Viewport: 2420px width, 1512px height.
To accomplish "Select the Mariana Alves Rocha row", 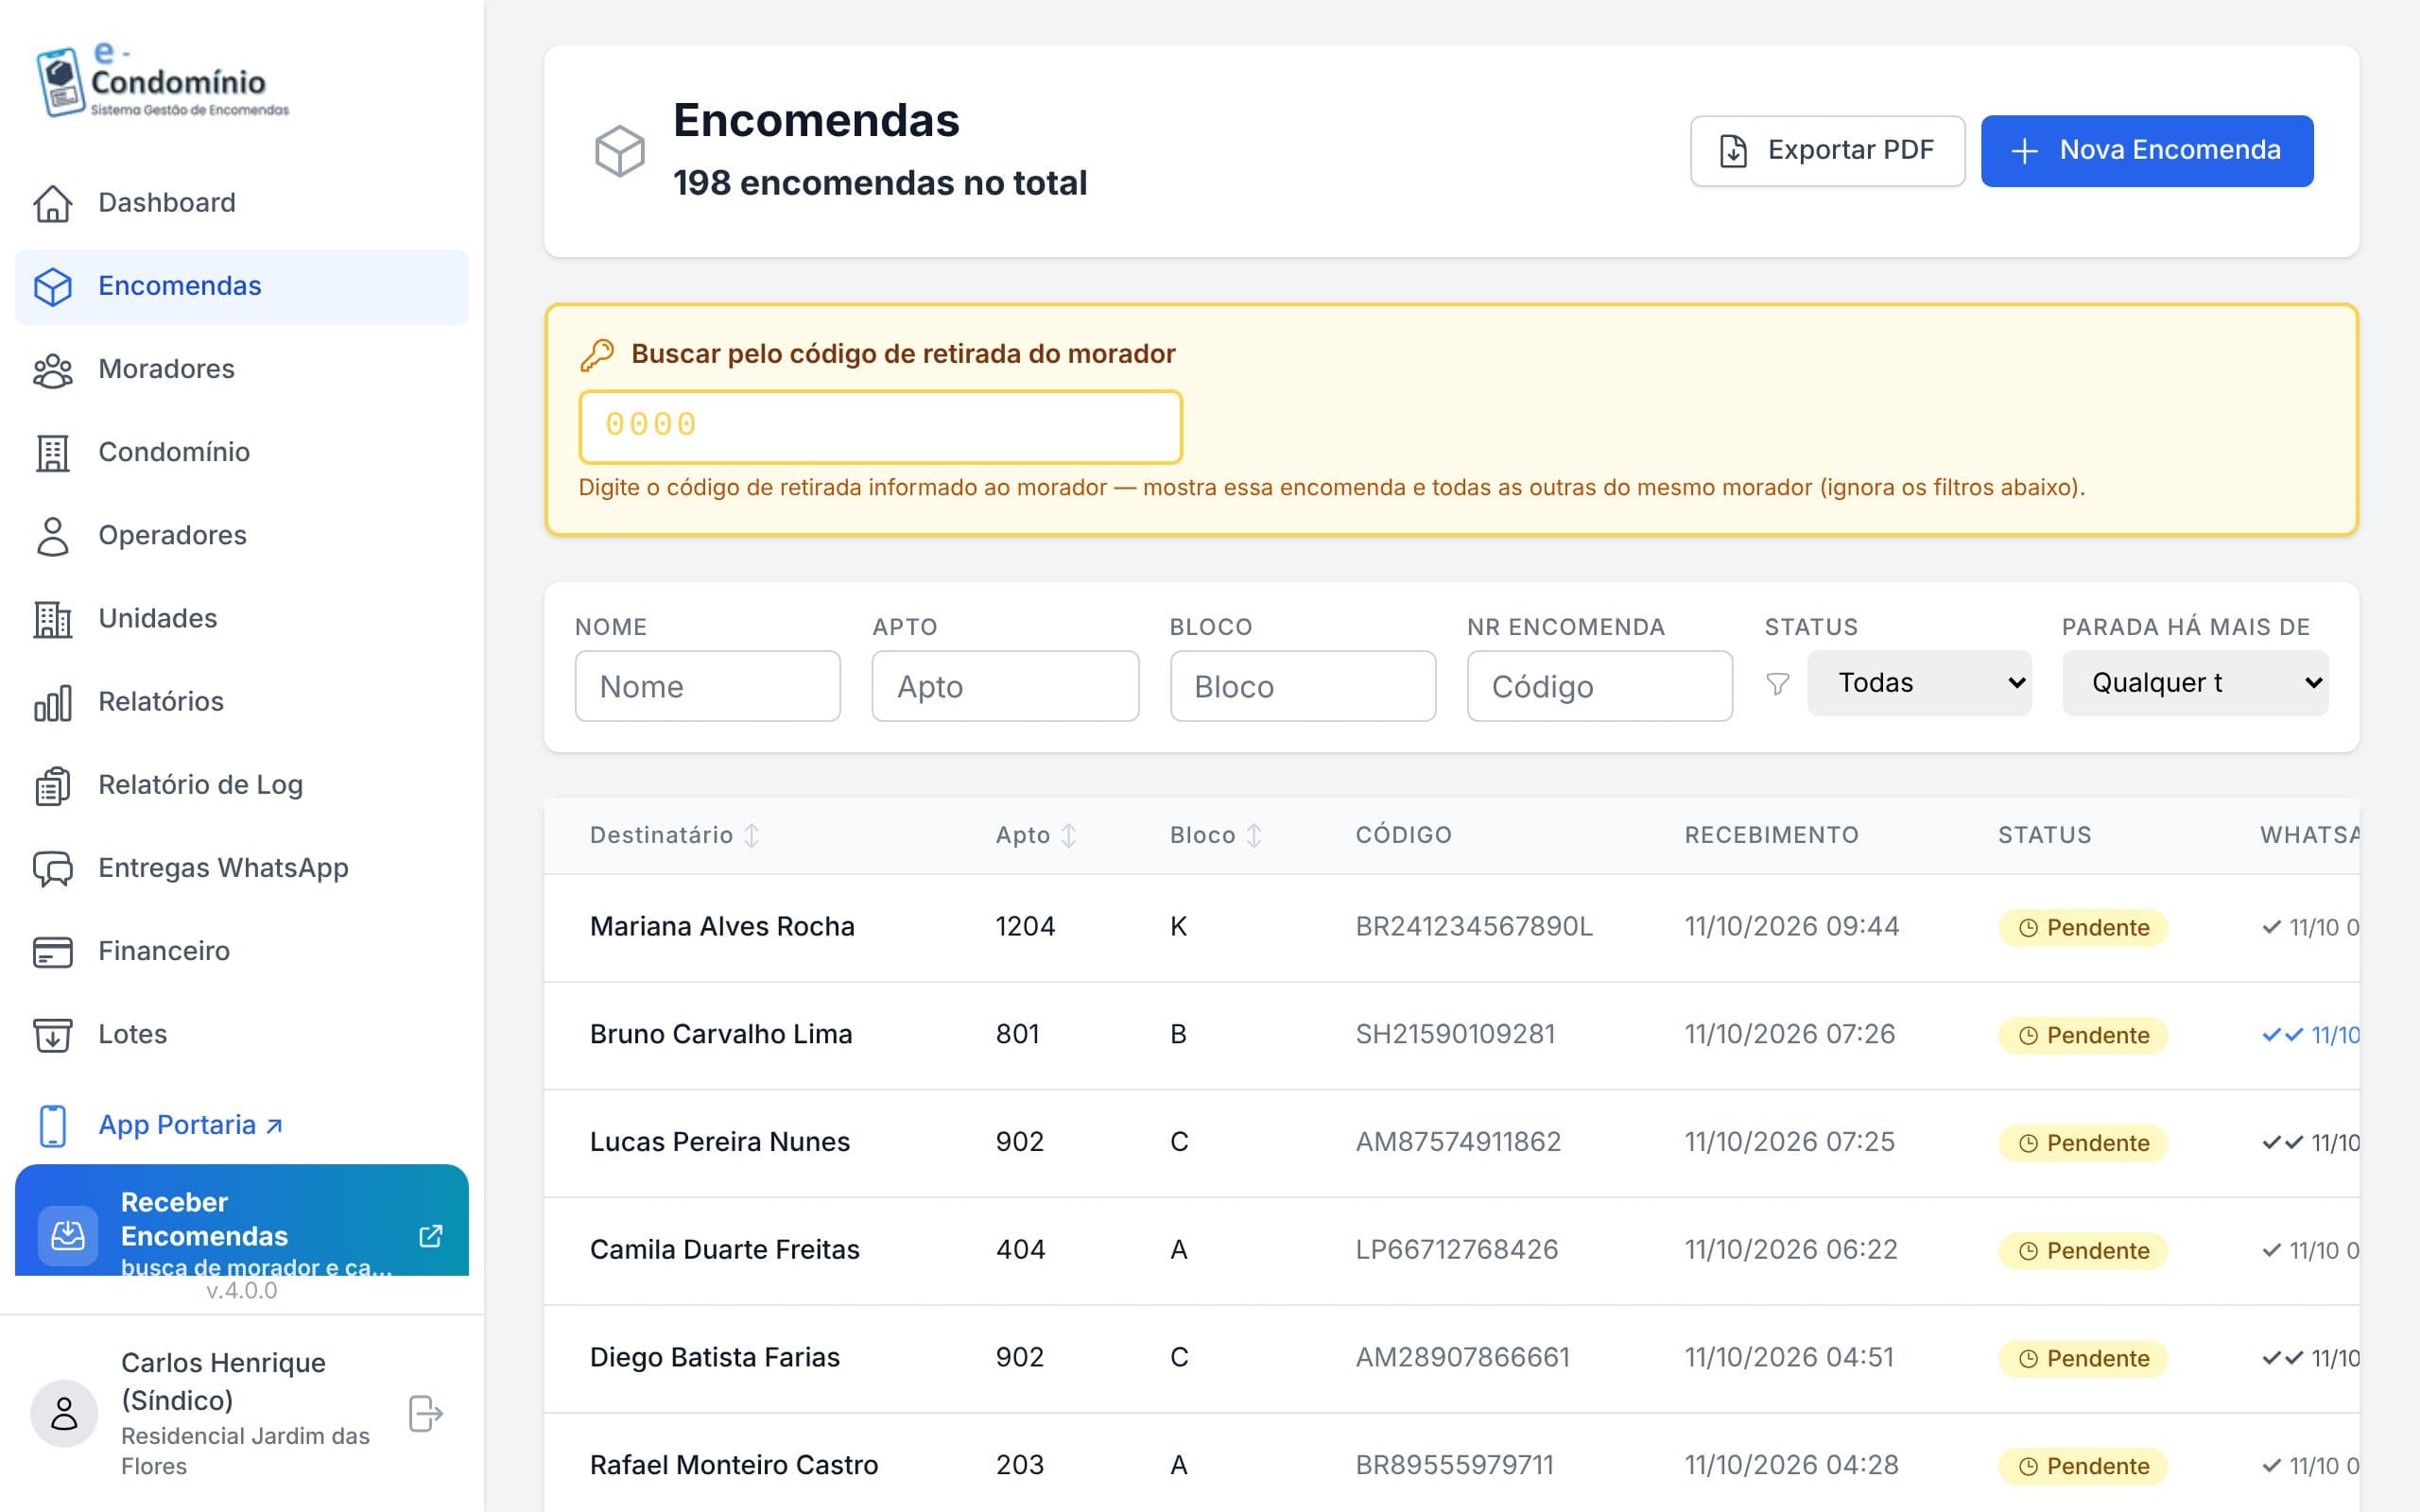I will 1451,927.
